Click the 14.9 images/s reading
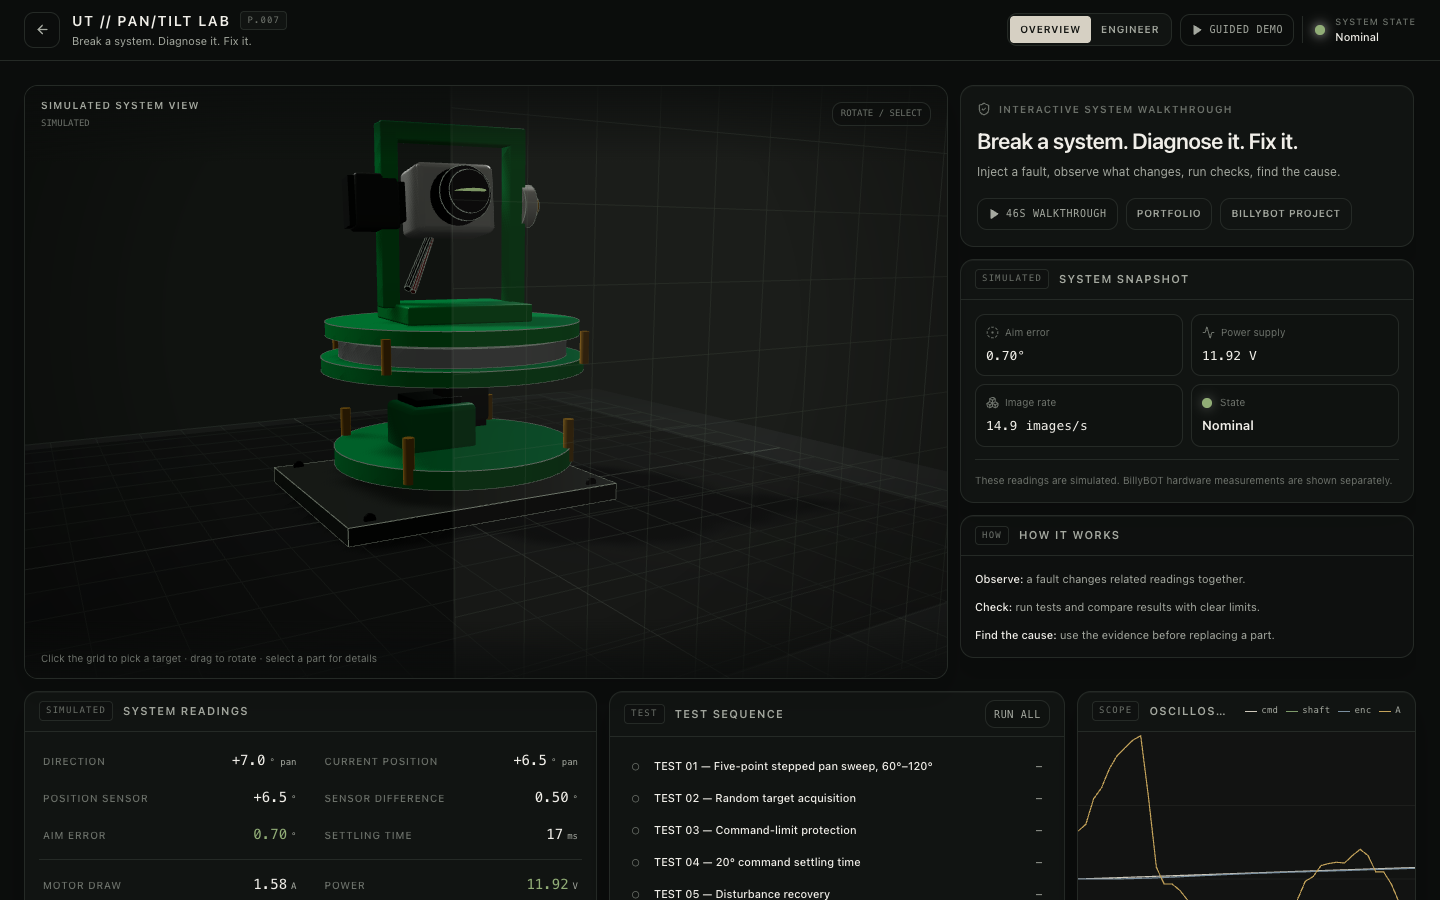The height and width of the screenshot is (900, 1440). pyautogui.click(x=1037, y=426)
